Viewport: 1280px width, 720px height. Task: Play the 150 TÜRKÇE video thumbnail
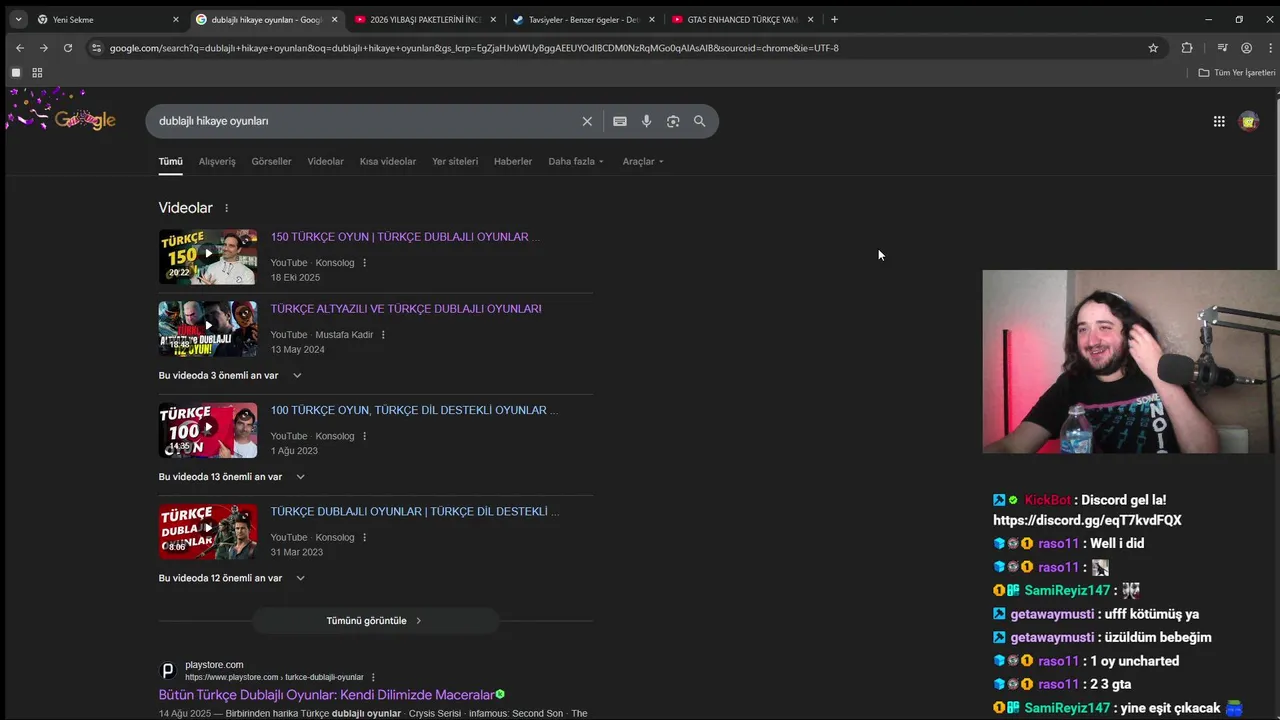point(208,257)
